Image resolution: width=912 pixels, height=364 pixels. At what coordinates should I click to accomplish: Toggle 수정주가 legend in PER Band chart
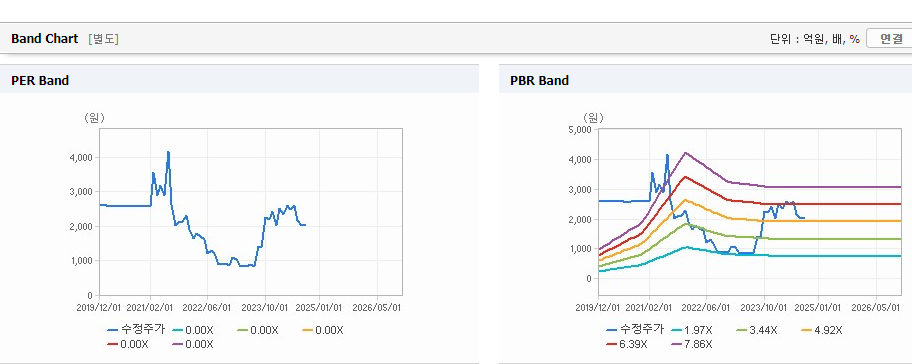[137, 330]
